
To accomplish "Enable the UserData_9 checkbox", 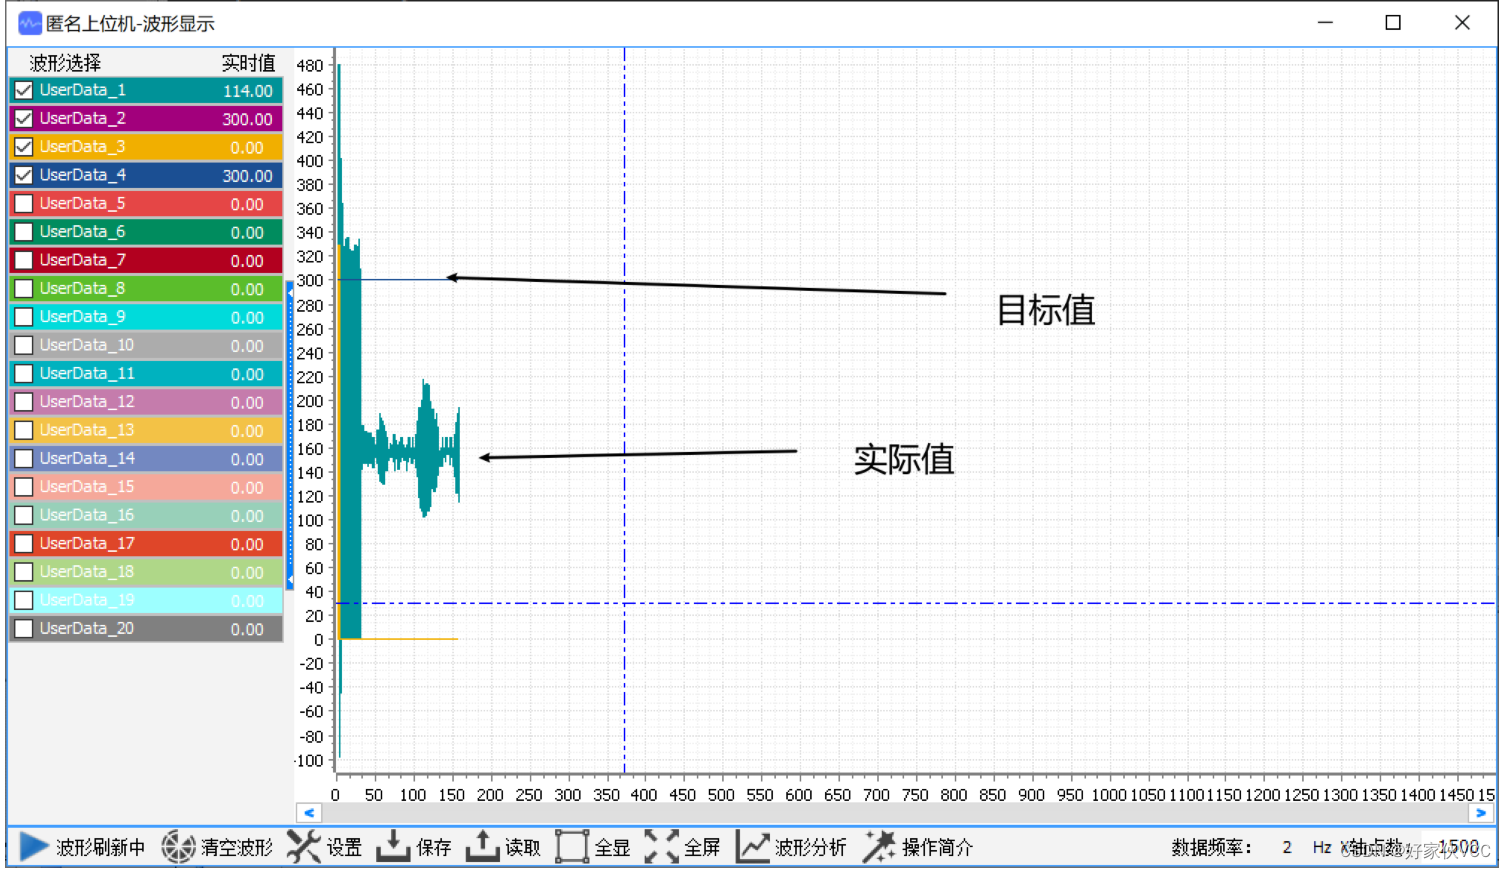I will tap(24, 317).
